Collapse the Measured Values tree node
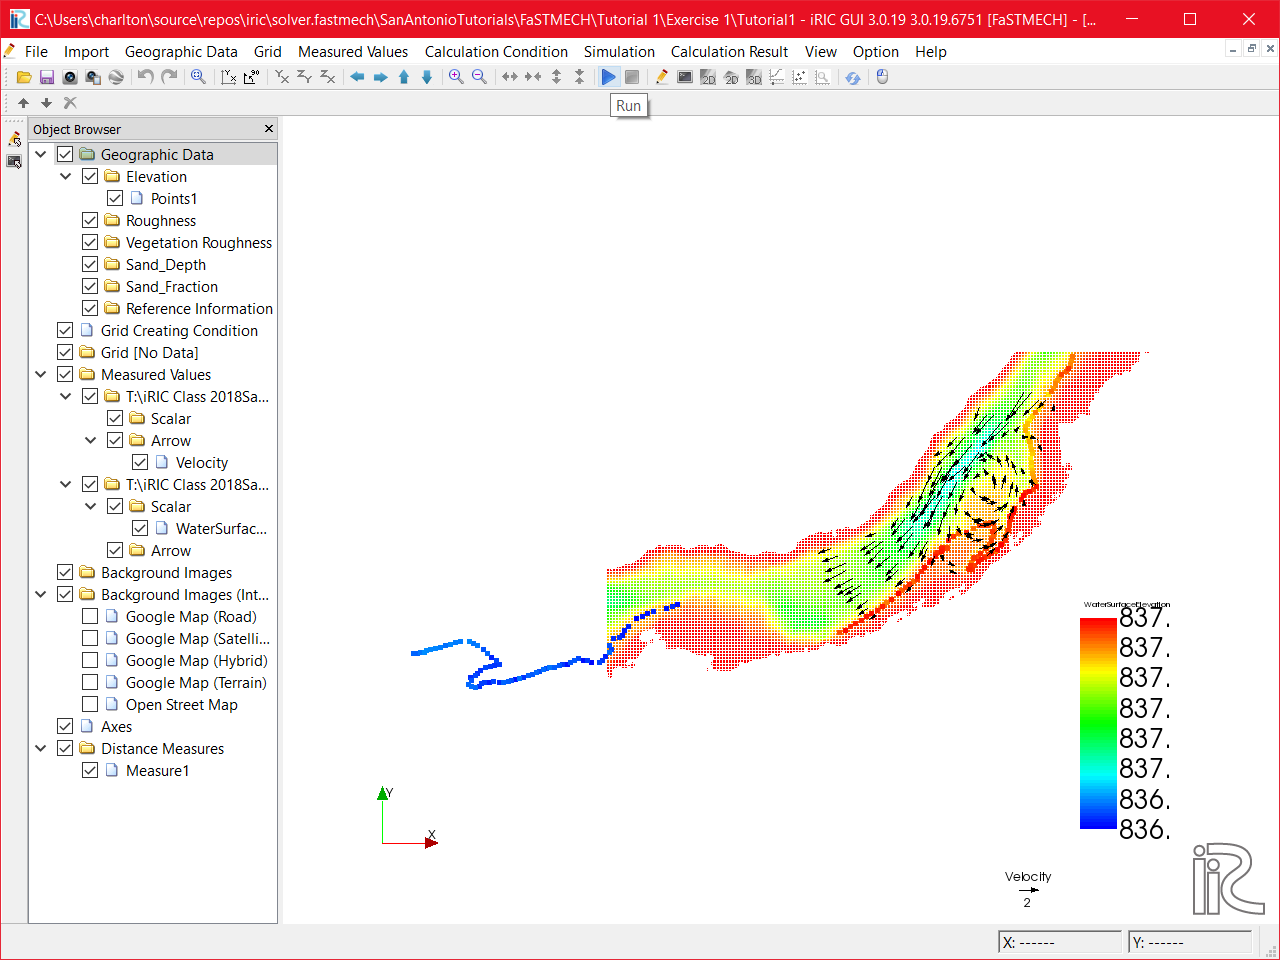This screenshot has height=960, width=1280. 41,375
